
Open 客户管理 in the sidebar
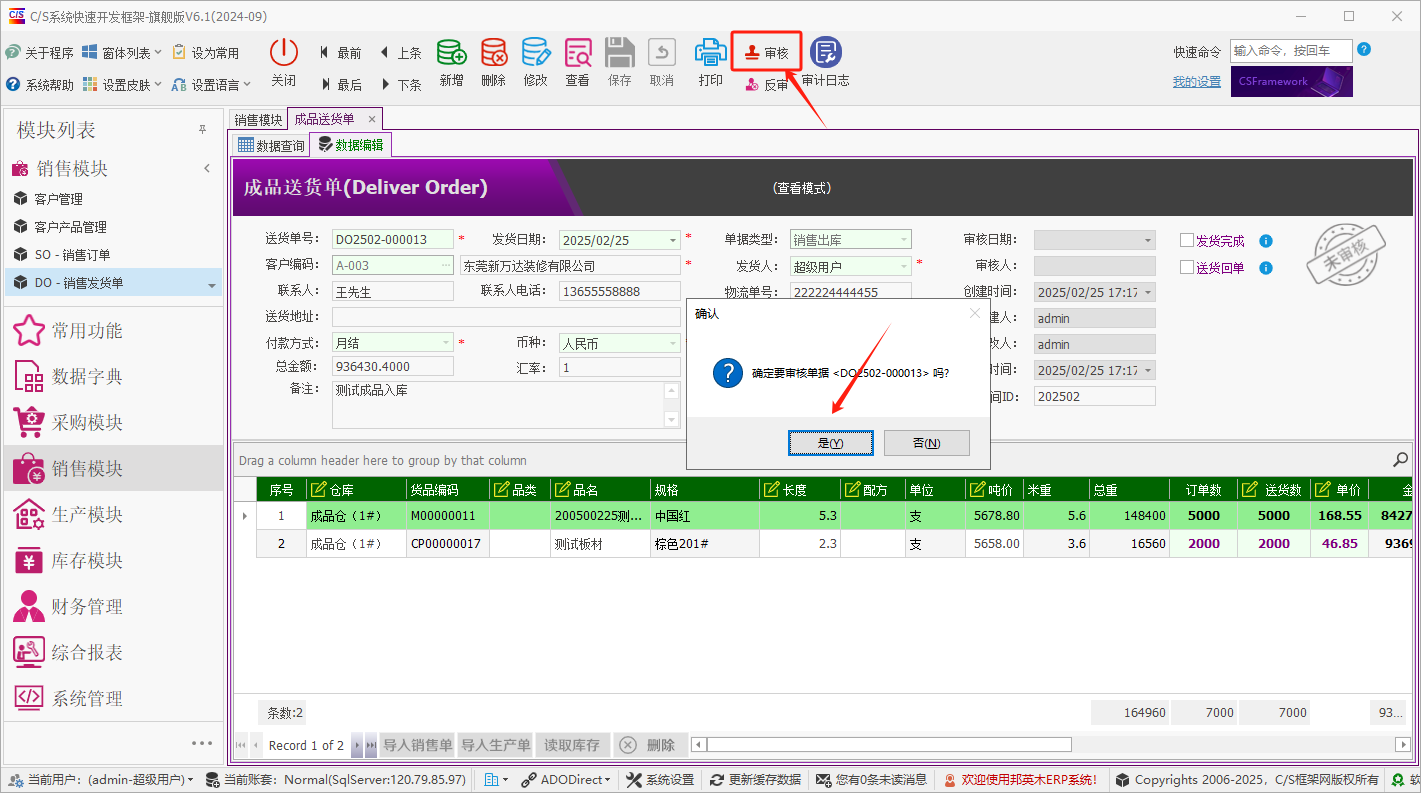(58, 199)
